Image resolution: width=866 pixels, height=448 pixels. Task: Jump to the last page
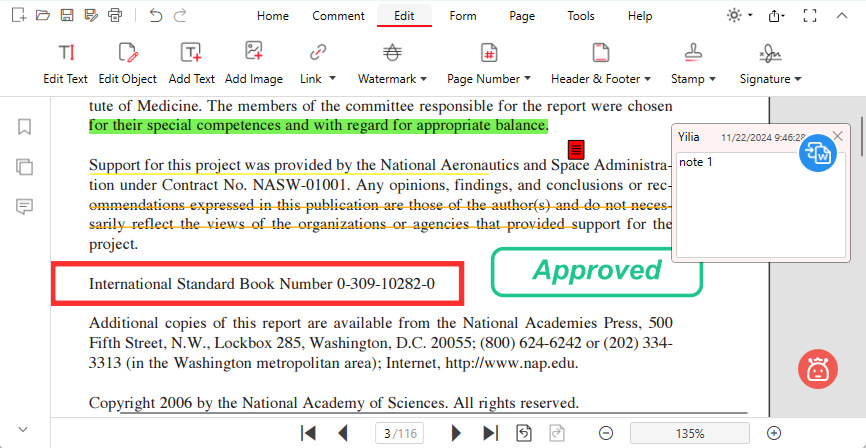tap(491, 433)
